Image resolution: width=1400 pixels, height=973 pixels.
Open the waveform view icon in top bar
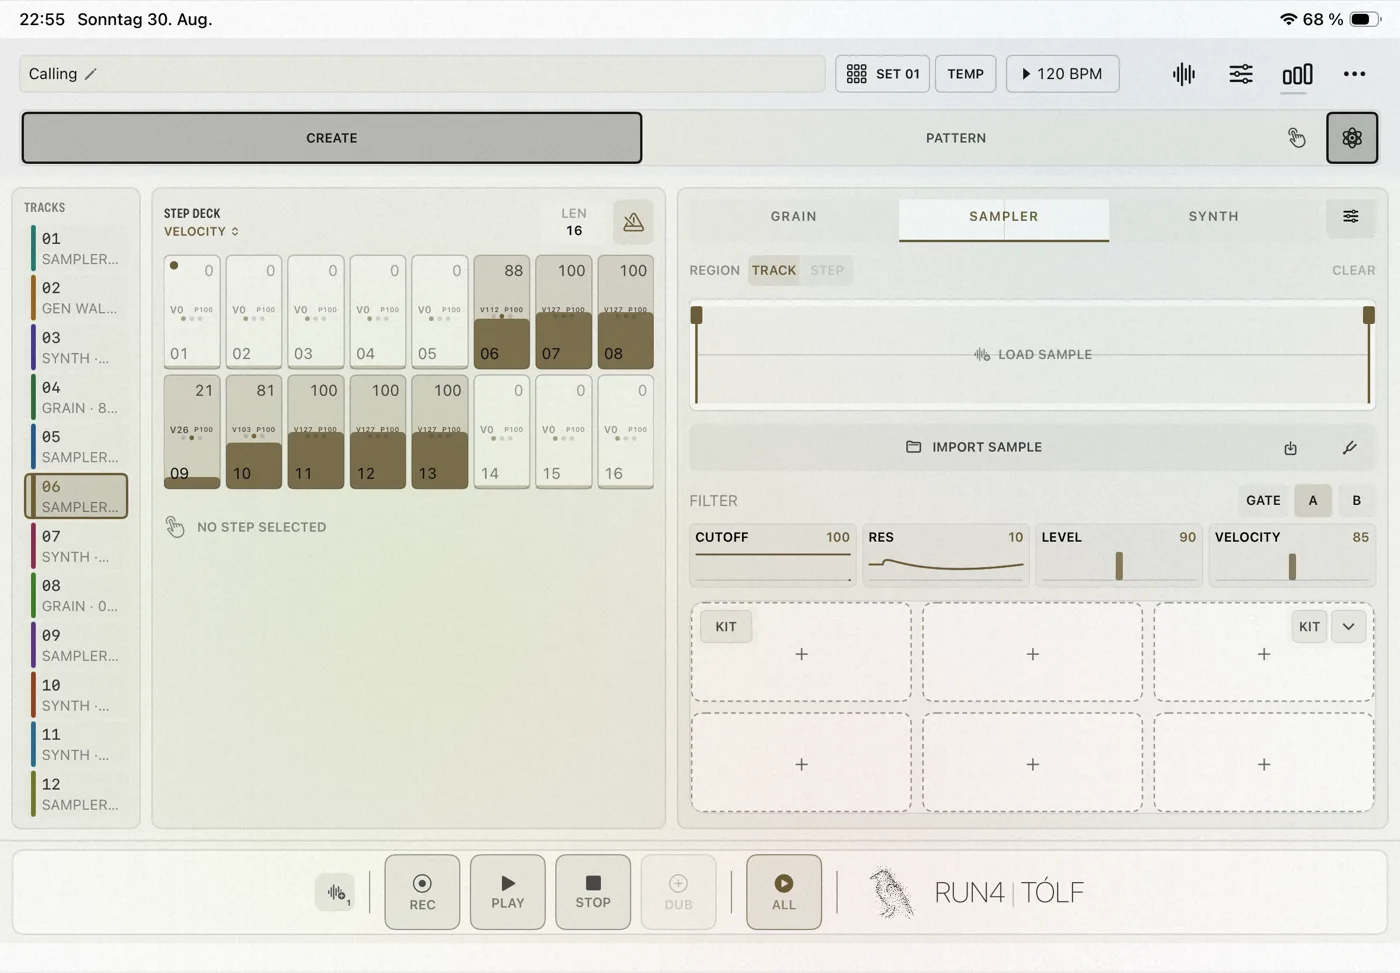[x=1184, y=74]
